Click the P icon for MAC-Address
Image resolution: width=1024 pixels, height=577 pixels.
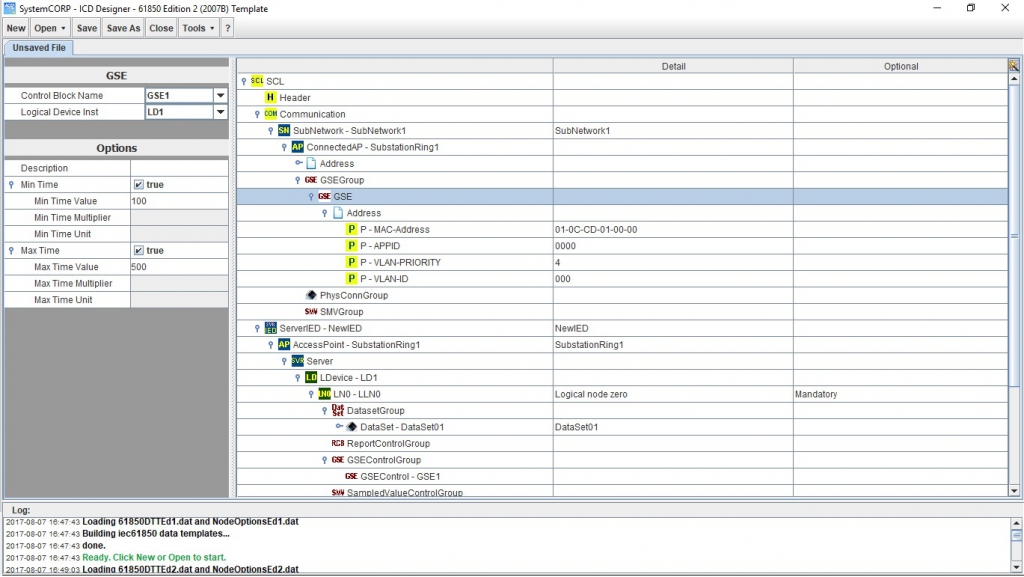tap(351, 229)
